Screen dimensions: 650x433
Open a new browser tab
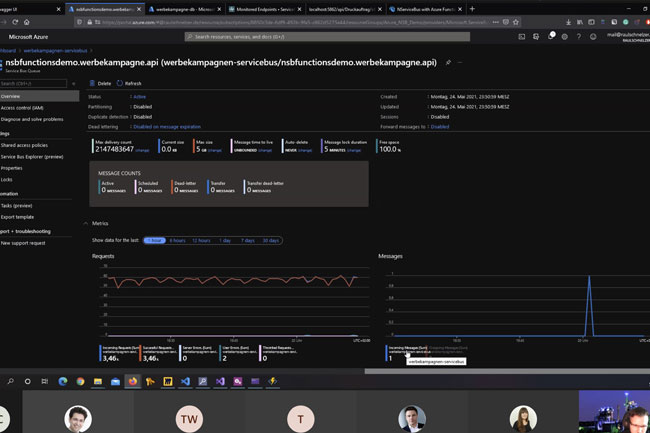[472, 9]
